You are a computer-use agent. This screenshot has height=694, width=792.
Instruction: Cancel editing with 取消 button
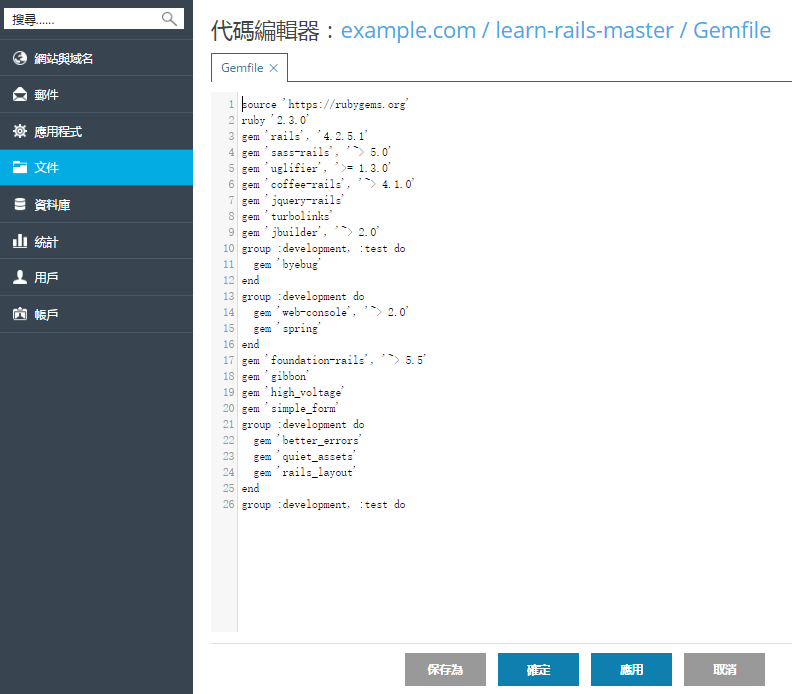724,669
